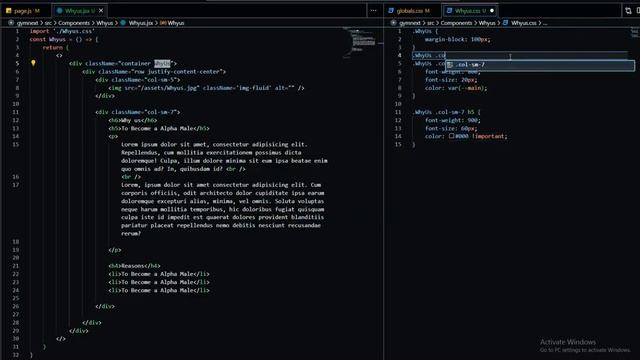Click the minimap of the Whyus.jsx editor
This screenshot has width=640, height=360.
click(x=362, y=42)
